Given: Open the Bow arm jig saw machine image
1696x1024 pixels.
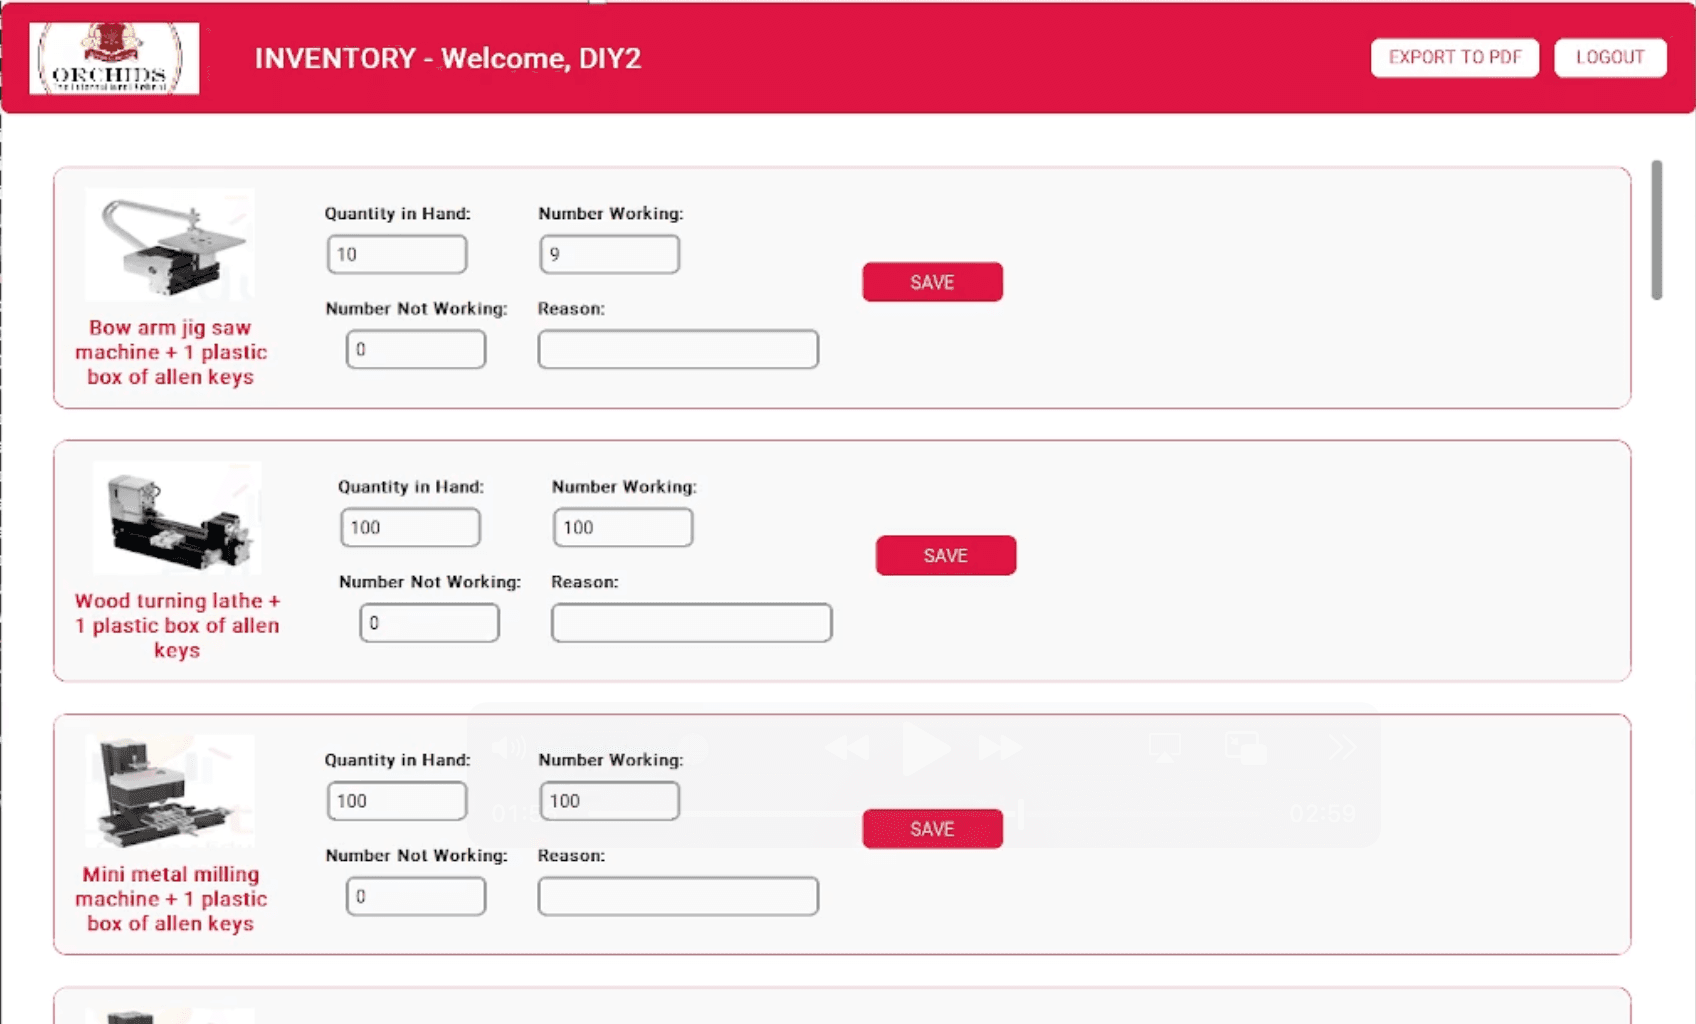Looking at the screenshot, I should [170, 244].
